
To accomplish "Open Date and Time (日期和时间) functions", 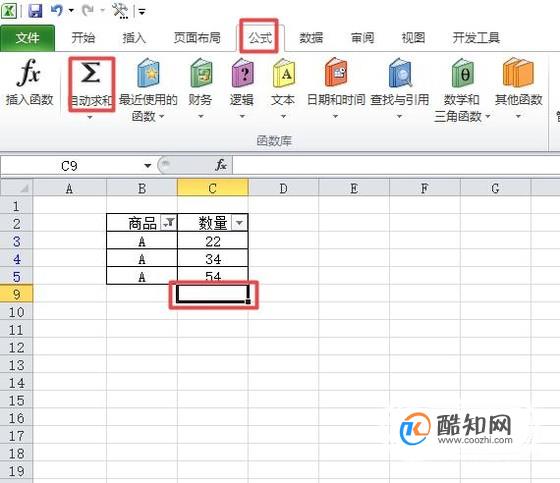I will click(336, 73).
